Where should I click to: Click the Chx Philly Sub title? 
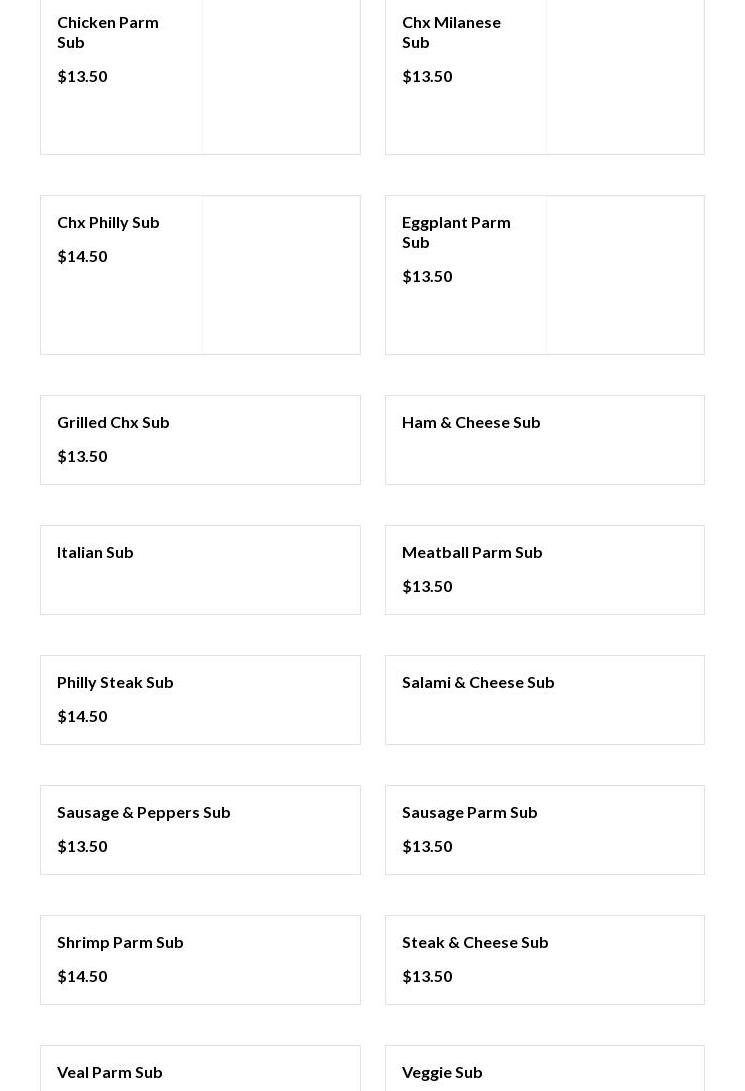(x=108, y=222)
